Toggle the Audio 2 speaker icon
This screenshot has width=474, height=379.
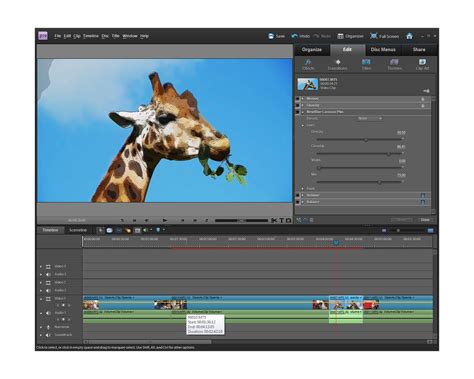48,291
